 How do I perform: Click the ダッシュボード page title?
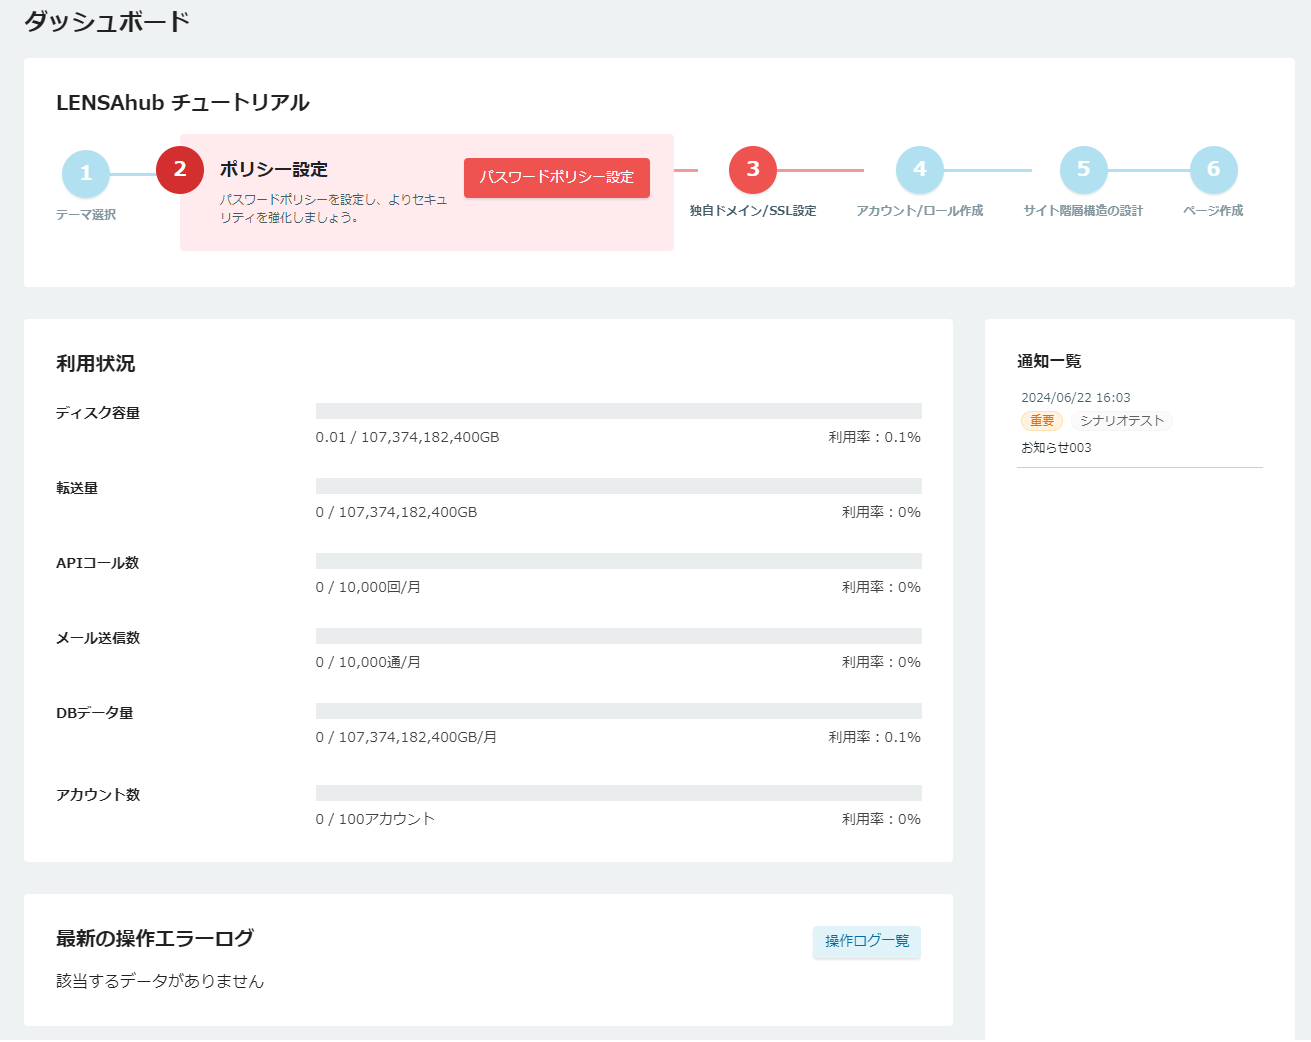[x=107, y=22]
